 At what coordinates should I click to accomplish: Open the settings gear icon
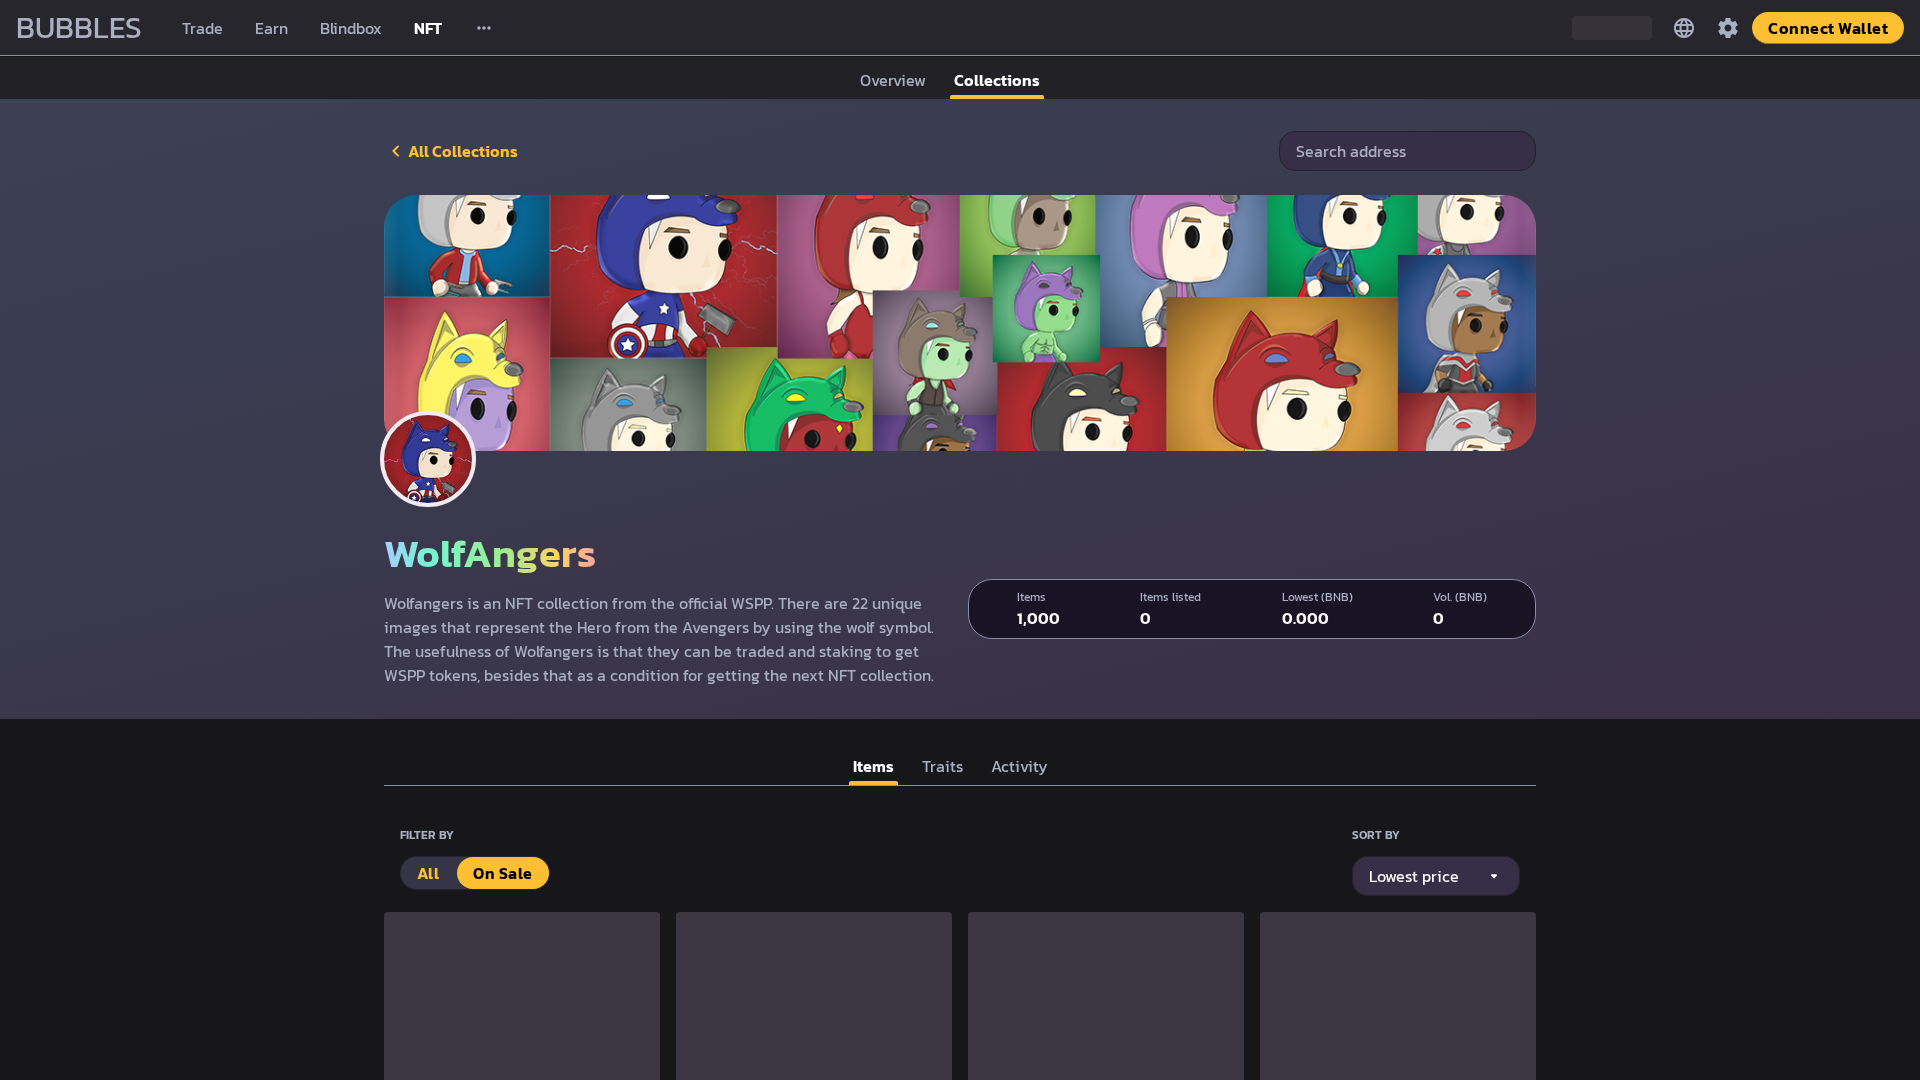[x=1728, y=28]
